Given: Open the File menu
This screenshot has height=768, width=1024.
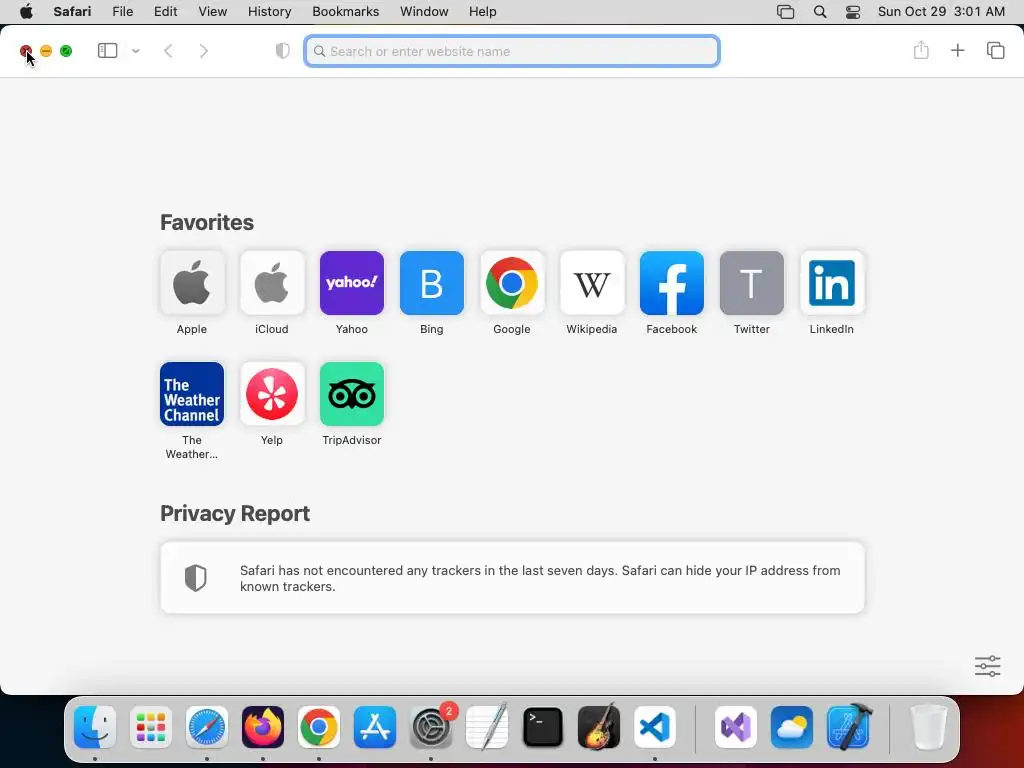Looking at the screenshot, I should coord(123,11).
